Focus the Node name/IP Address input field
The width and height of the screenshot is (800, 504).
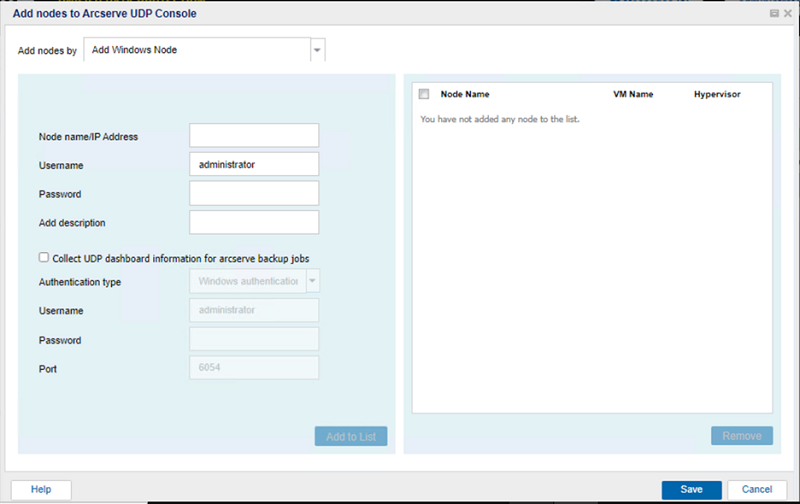pos(254,135)
